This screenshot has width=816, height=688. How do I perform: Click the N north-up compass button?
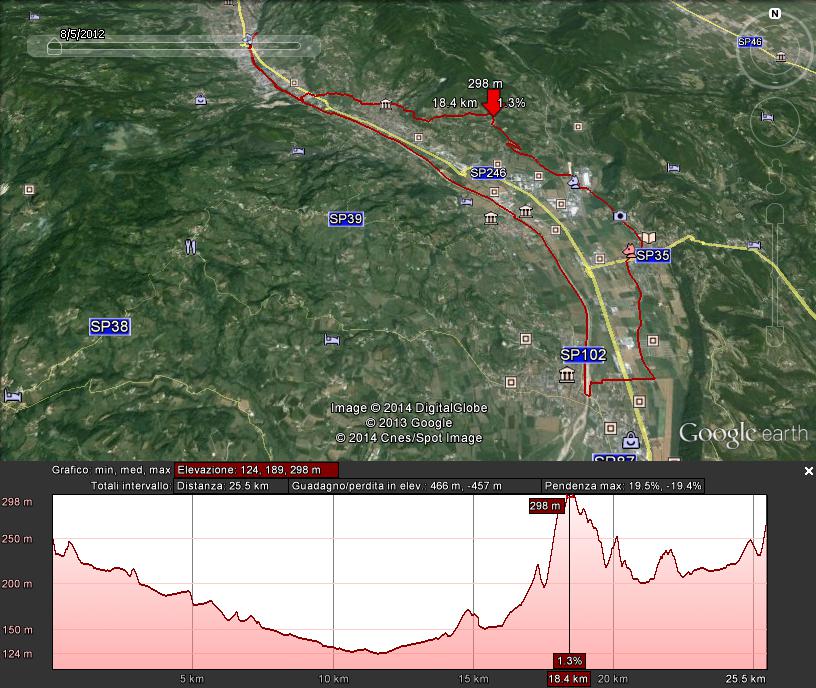point(774,14)
